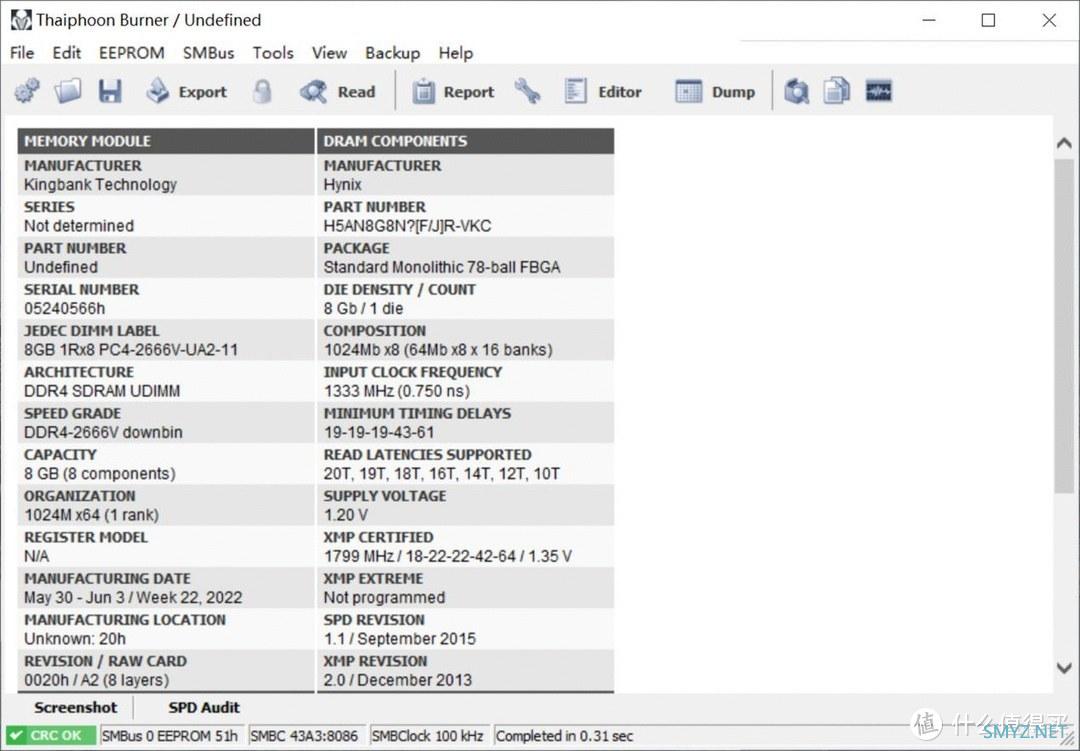Open the Edit menu
The width and height of the screenshot is (1080, 751).
(67, 53)
